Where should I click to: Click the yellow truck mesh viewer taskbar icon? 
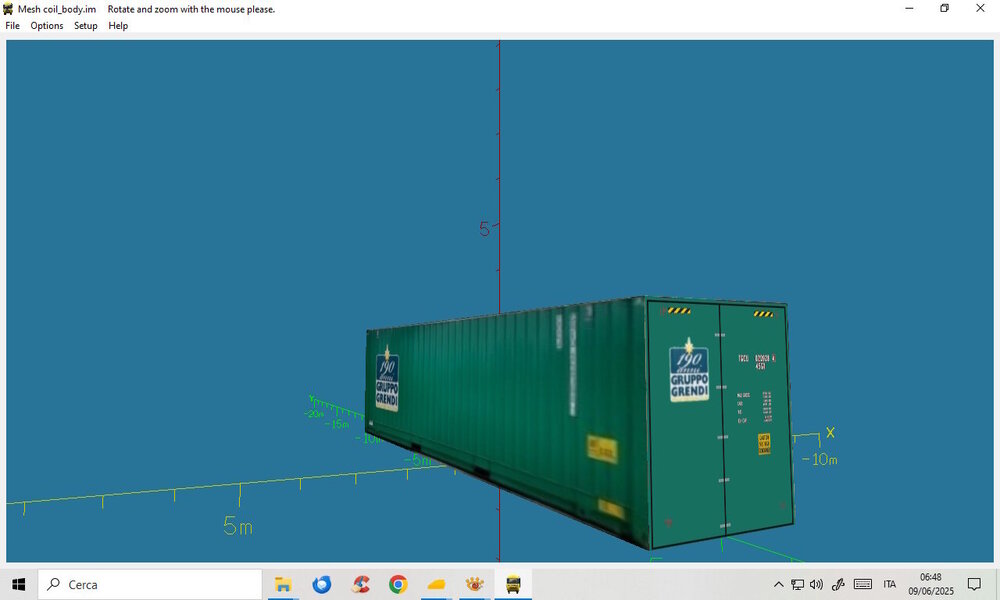coord(513,584)
